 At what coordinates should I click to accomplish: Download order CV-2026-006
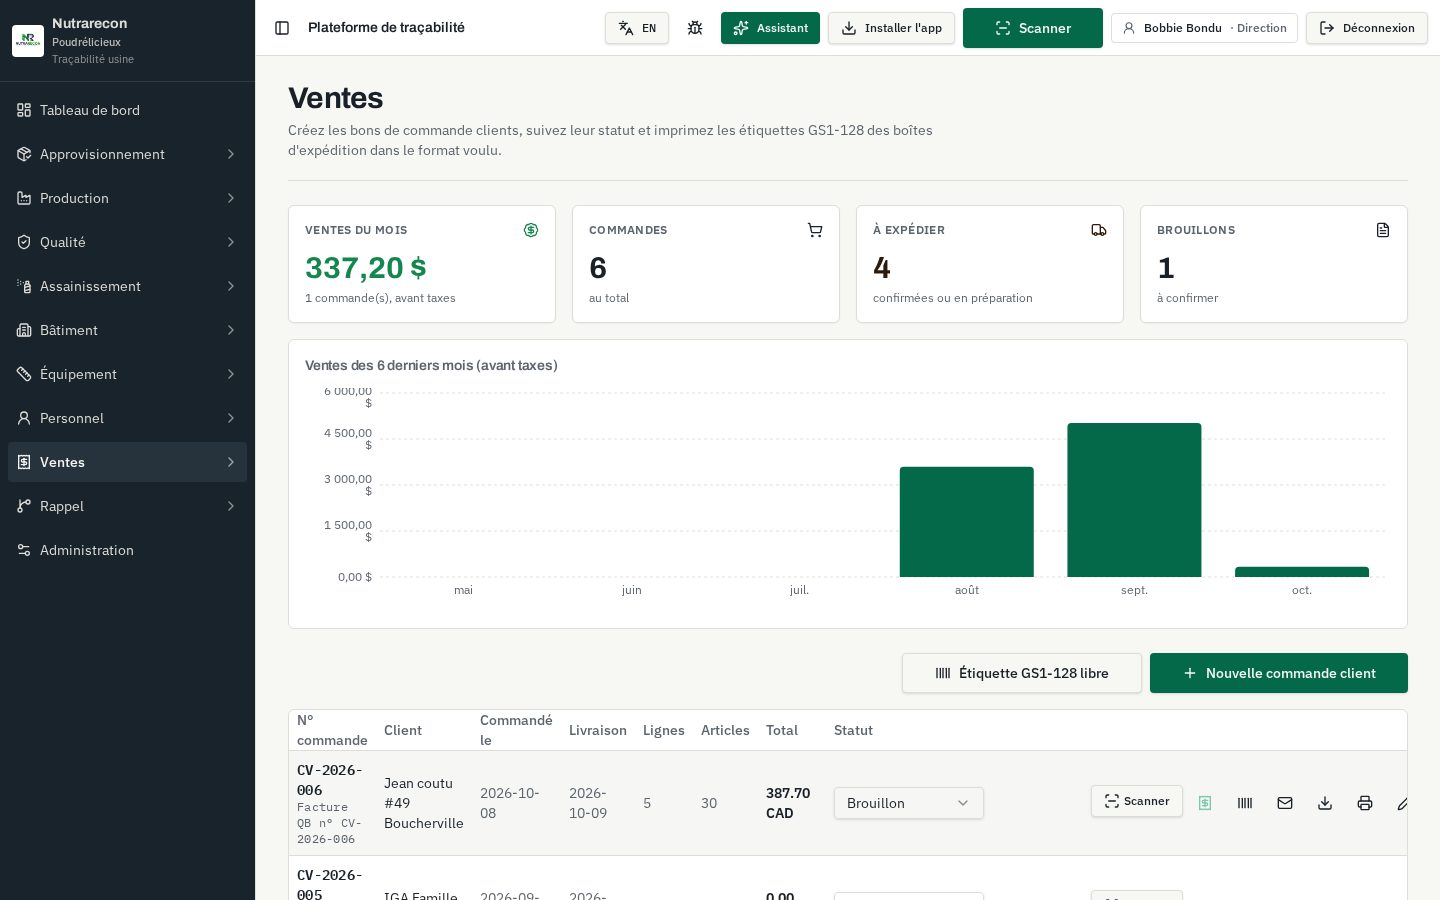pyautogui.click(x=1325, y=803)
